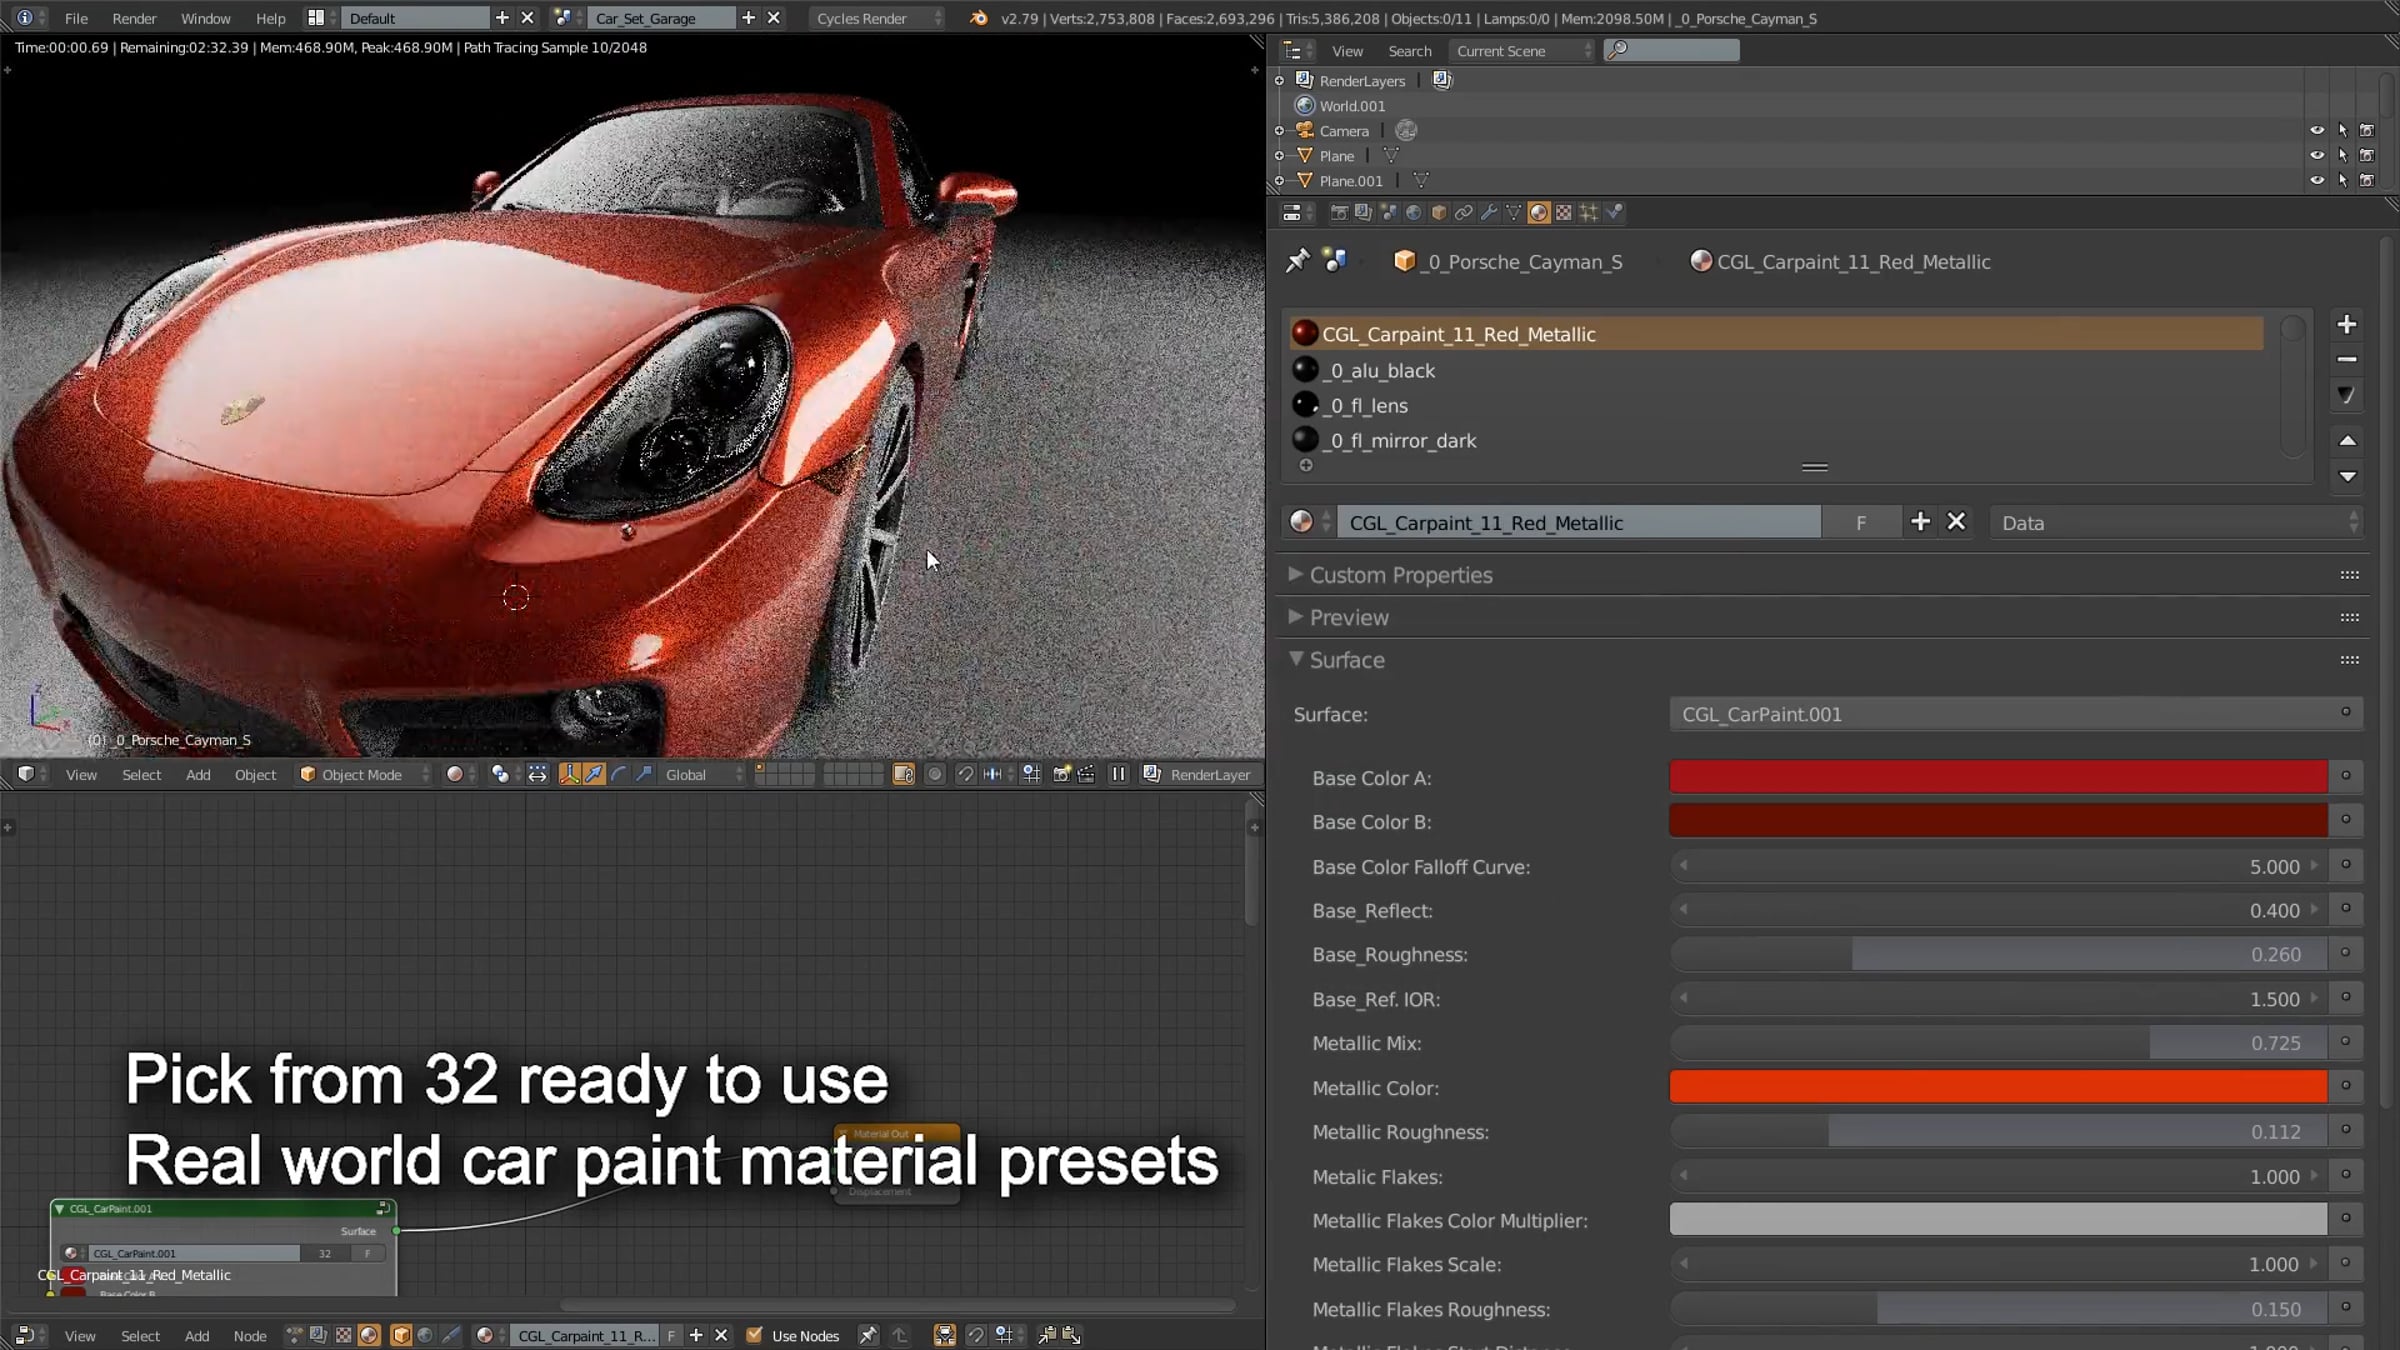Open the Particles properties tab

[x=1589, y=212]
